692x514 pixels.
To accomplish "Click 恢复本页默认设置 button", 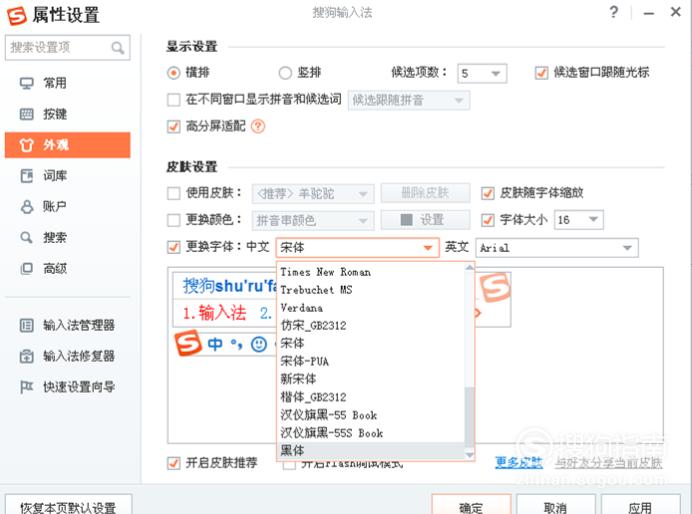I will 68,505.
